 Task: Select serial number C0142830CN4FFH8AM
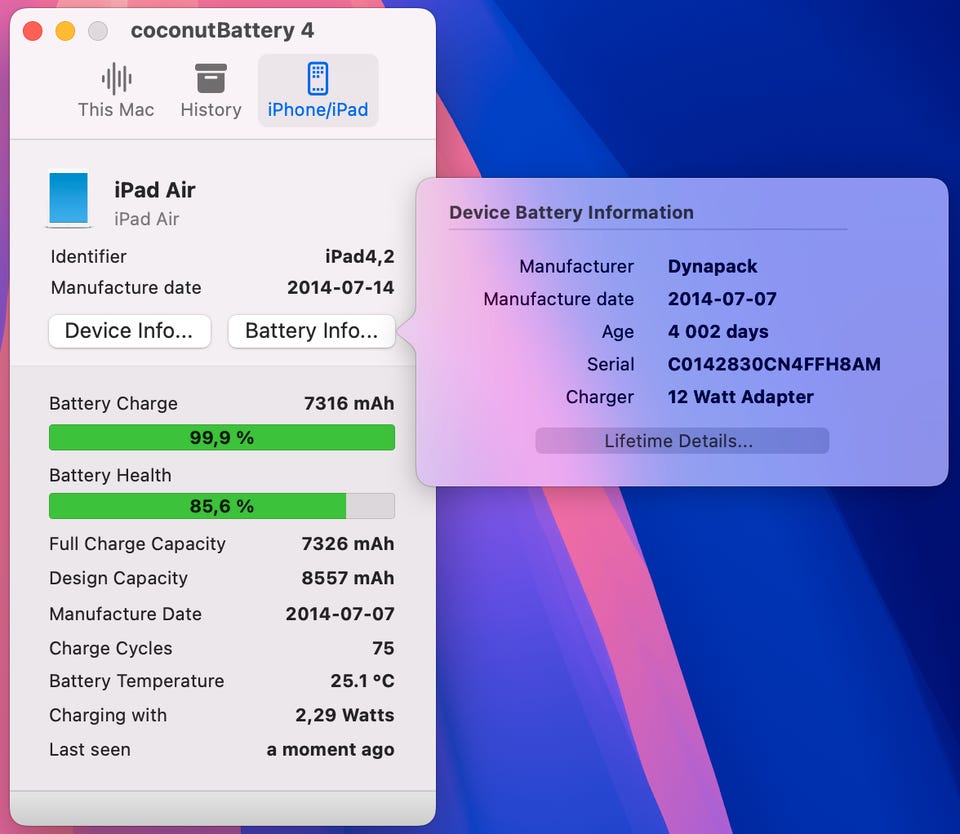(774, 364)
